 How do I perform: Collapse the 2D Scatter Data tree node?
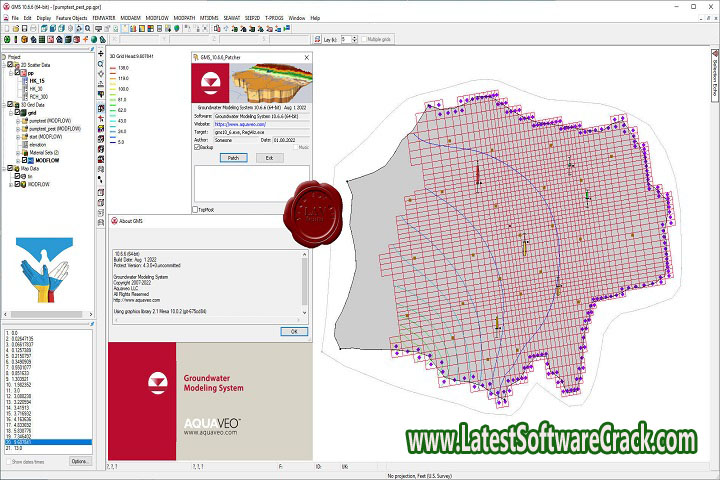tap(4, 67)
